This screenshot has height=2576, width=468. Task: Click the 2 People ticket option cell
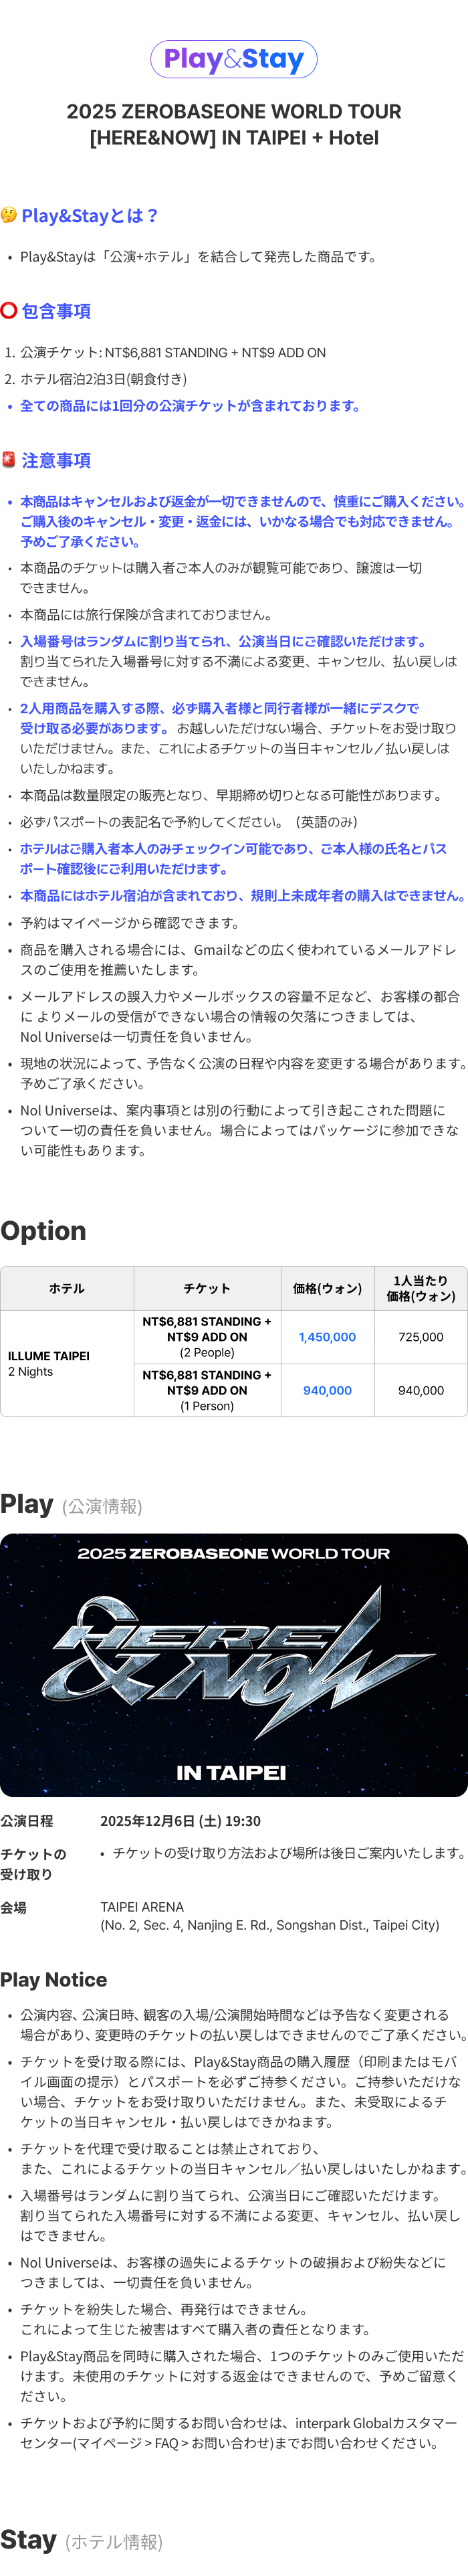click(x=207, y=1337)
